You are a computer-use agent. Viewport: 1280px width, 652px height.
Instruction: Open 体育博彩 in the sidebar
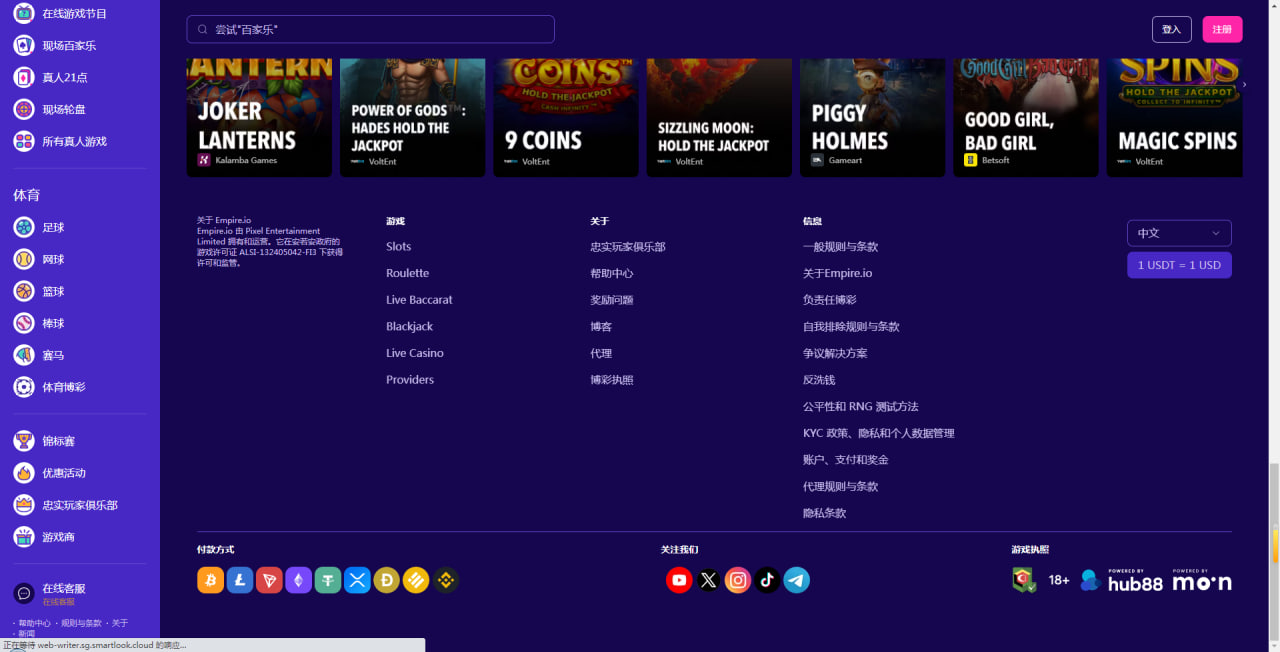(x=64, y=388)
